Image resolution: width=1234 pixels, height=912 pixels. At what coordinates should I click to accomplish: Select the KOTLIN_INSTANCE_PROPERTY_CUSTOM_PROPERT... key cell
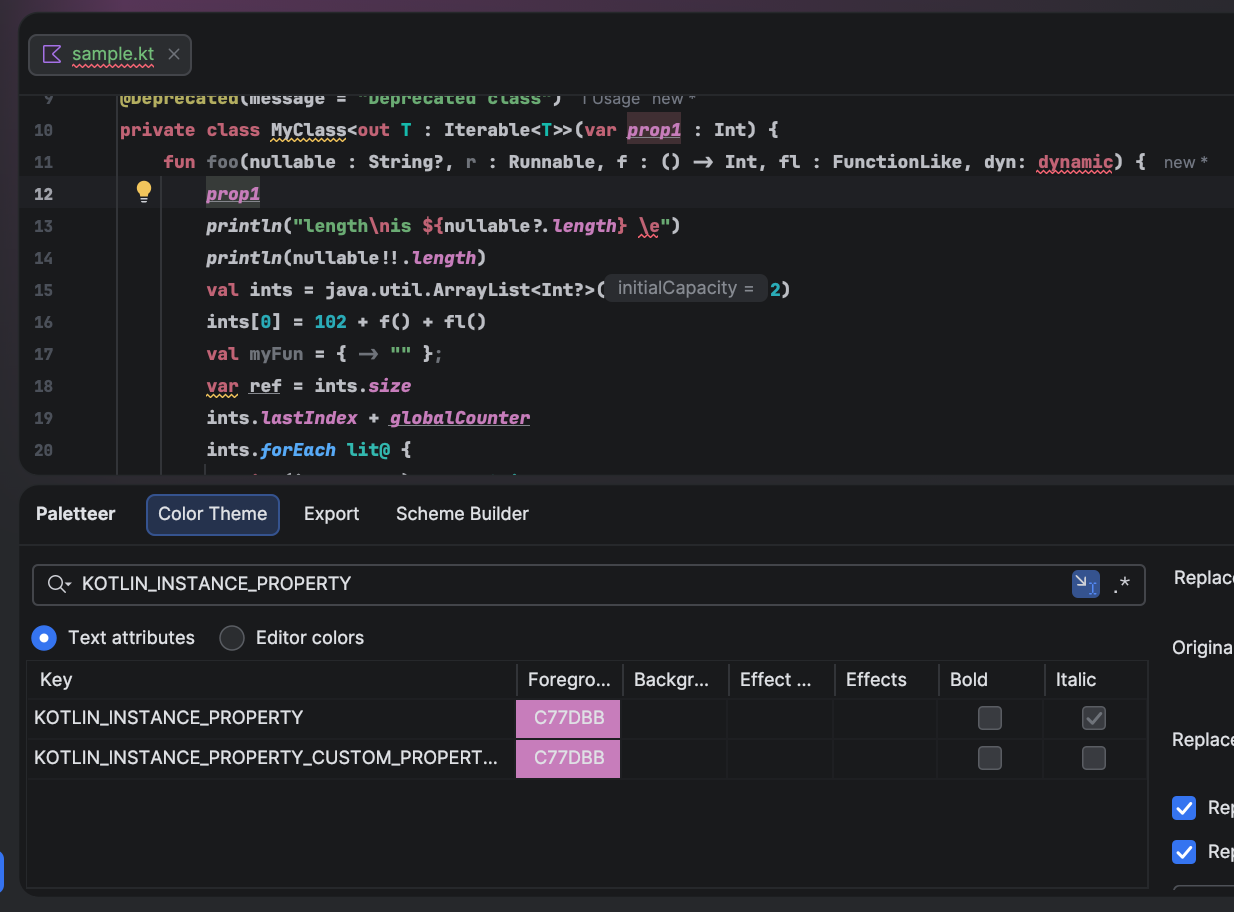click(270, 758)
